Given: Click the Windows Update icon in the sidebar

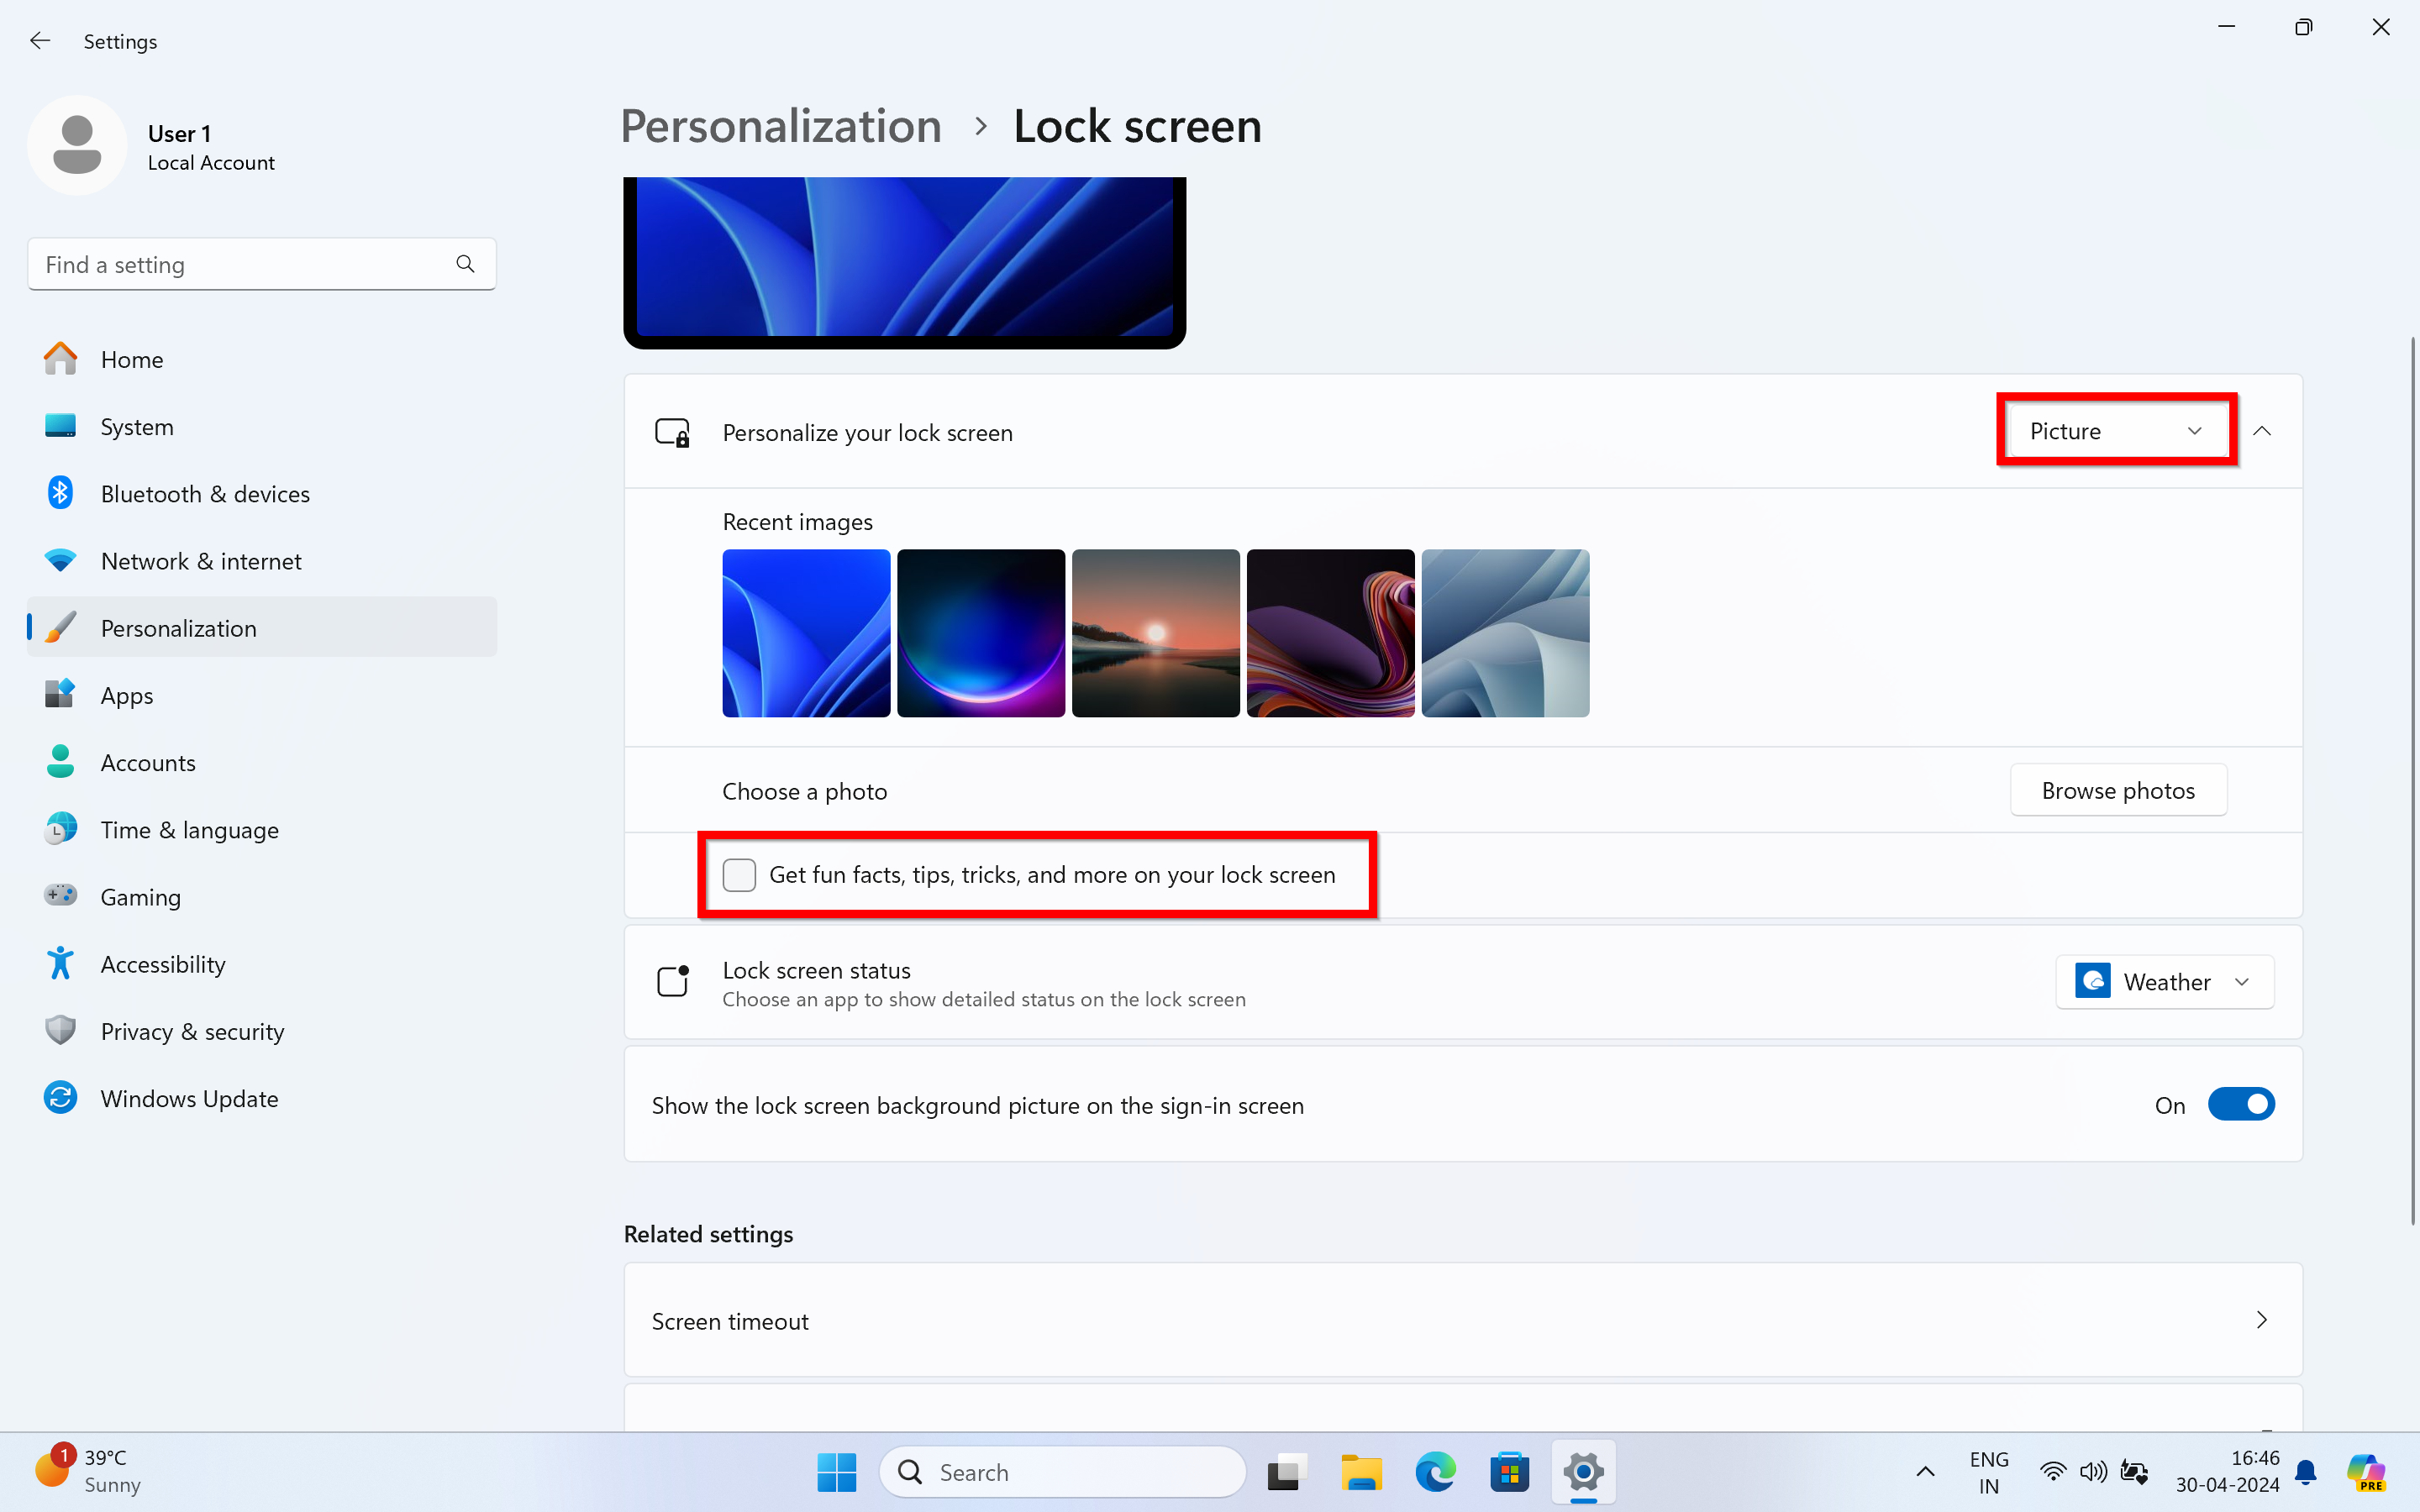Looking at the screenshot, I should [60, 1098].
